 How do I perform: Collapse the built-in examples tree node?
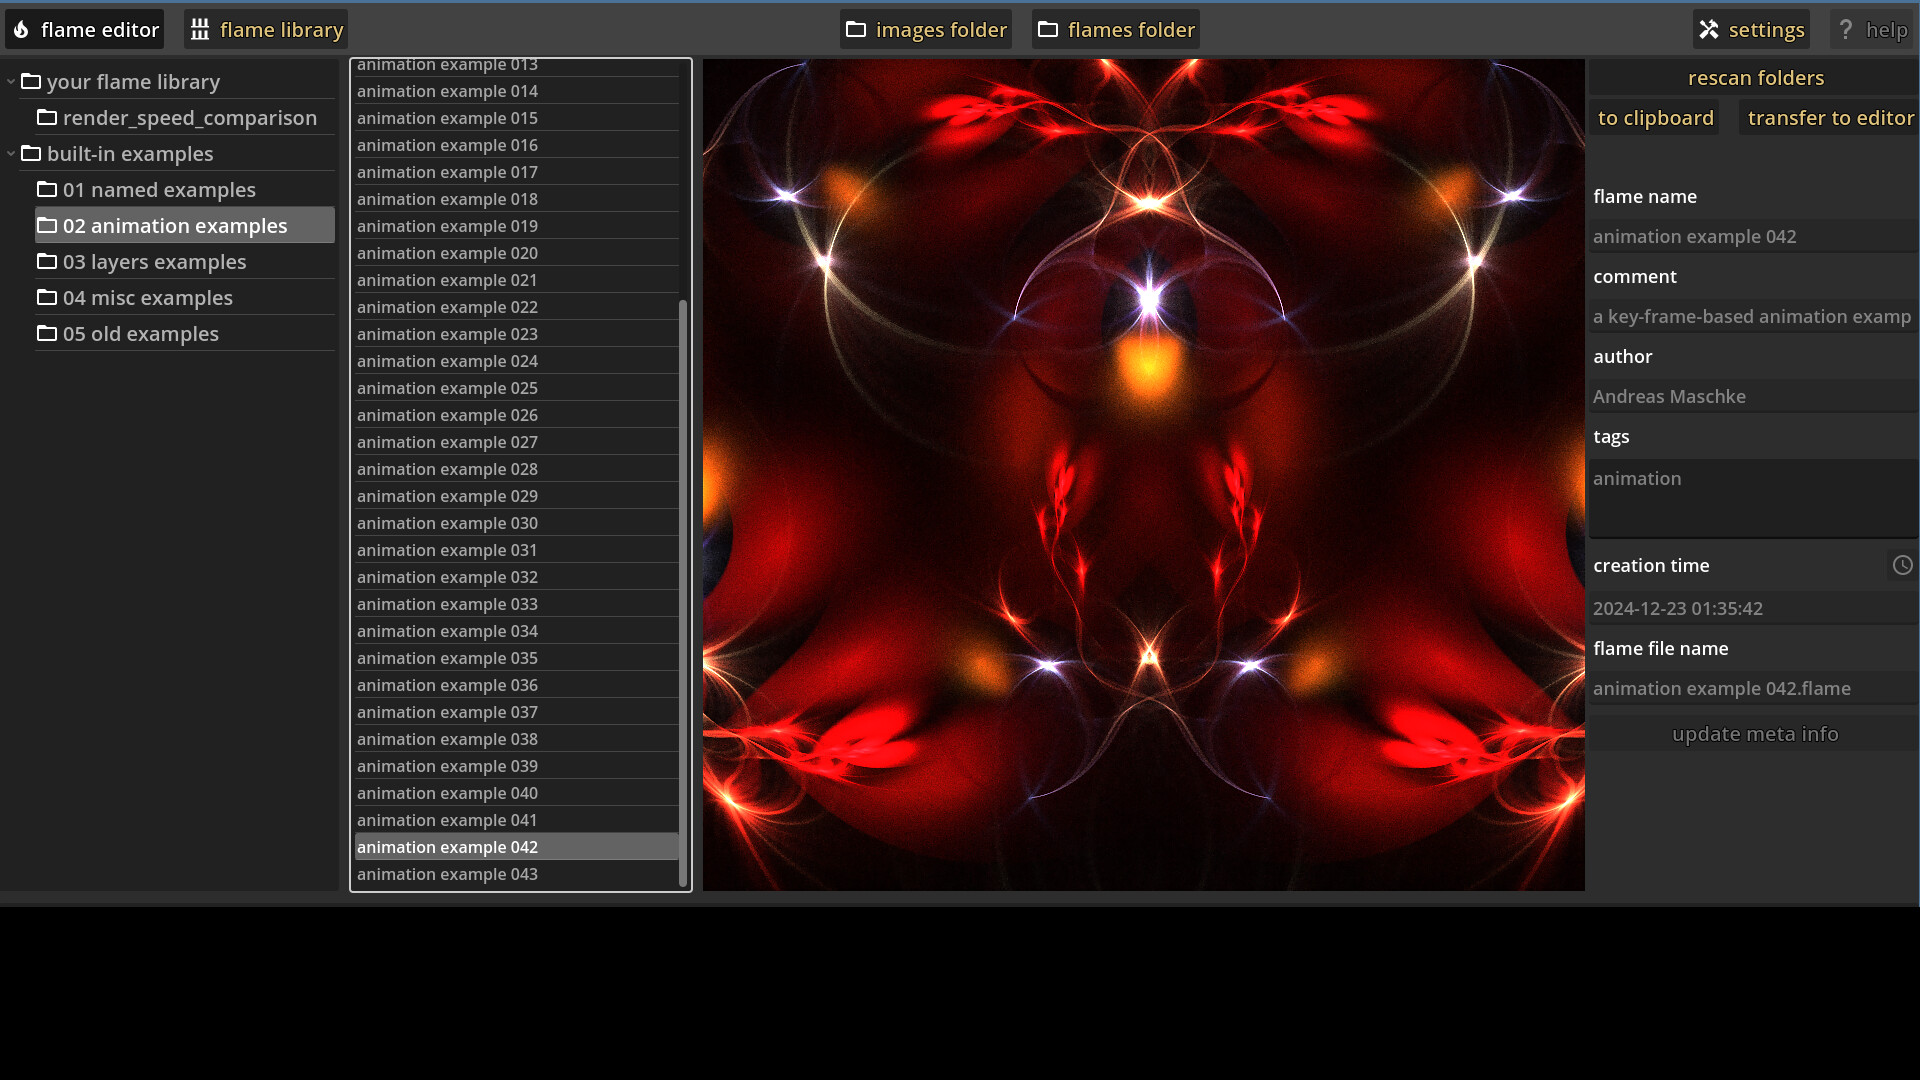tap(11, 153)
